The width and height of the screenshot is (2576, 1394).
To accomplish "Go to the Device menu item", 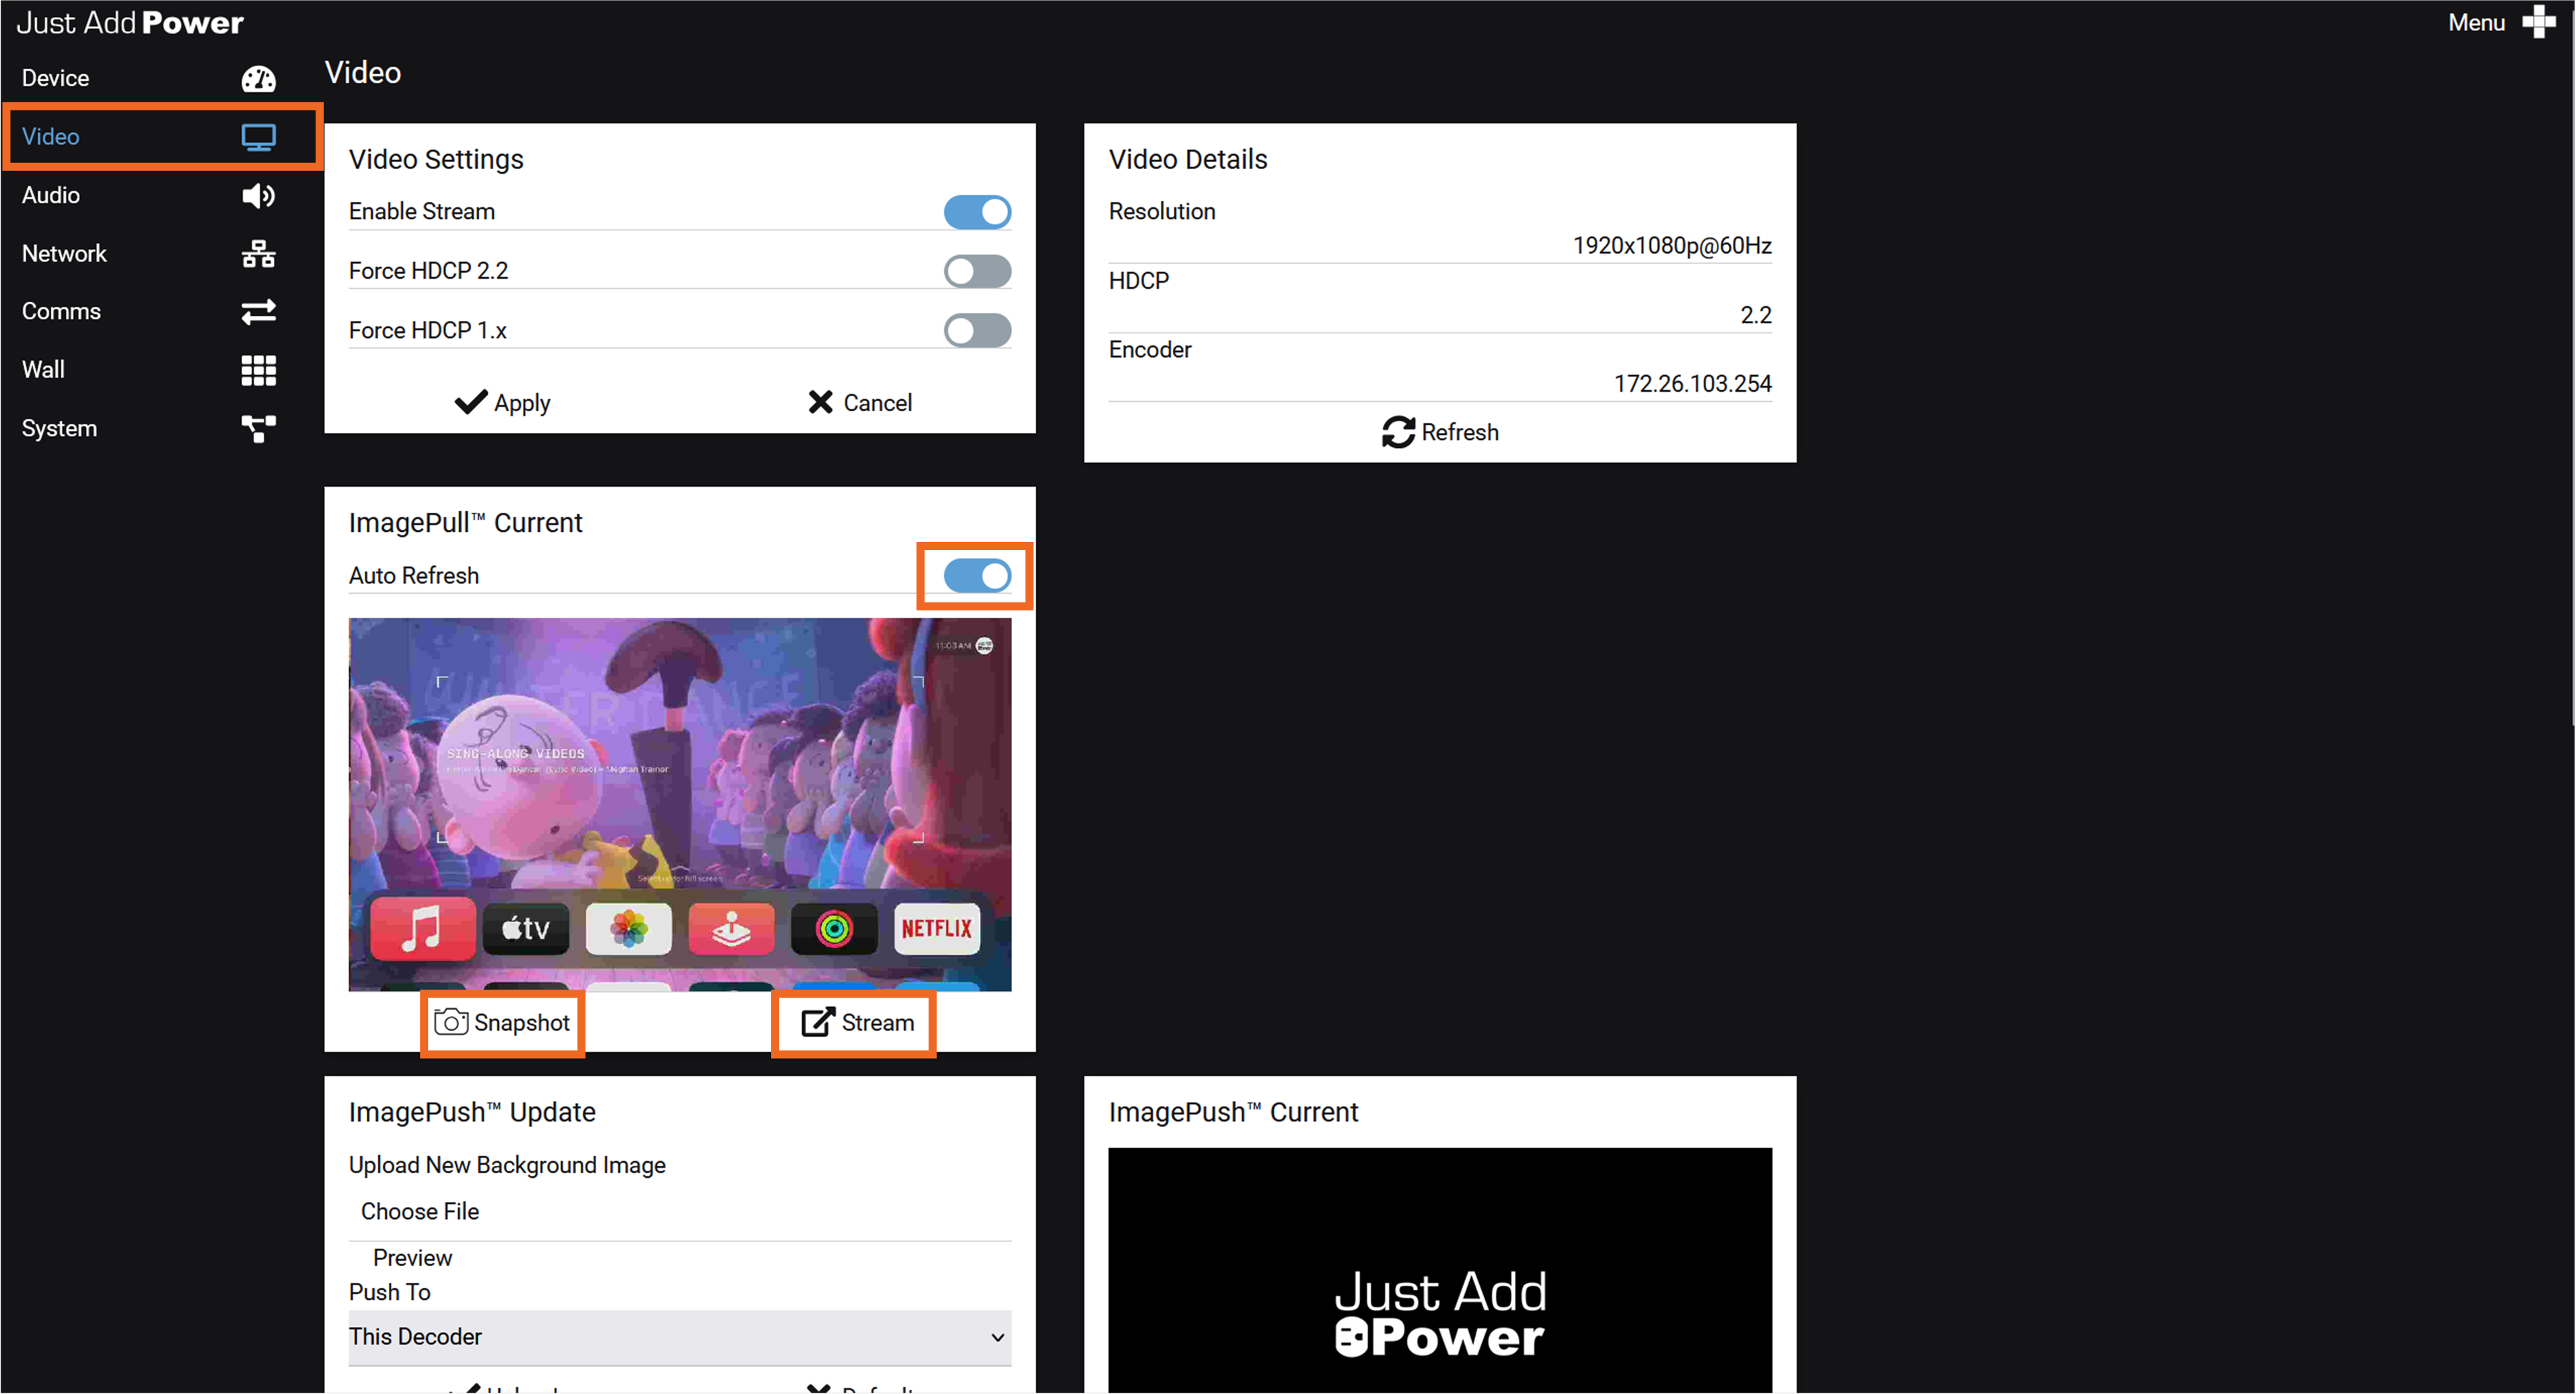I will (56, 78).
